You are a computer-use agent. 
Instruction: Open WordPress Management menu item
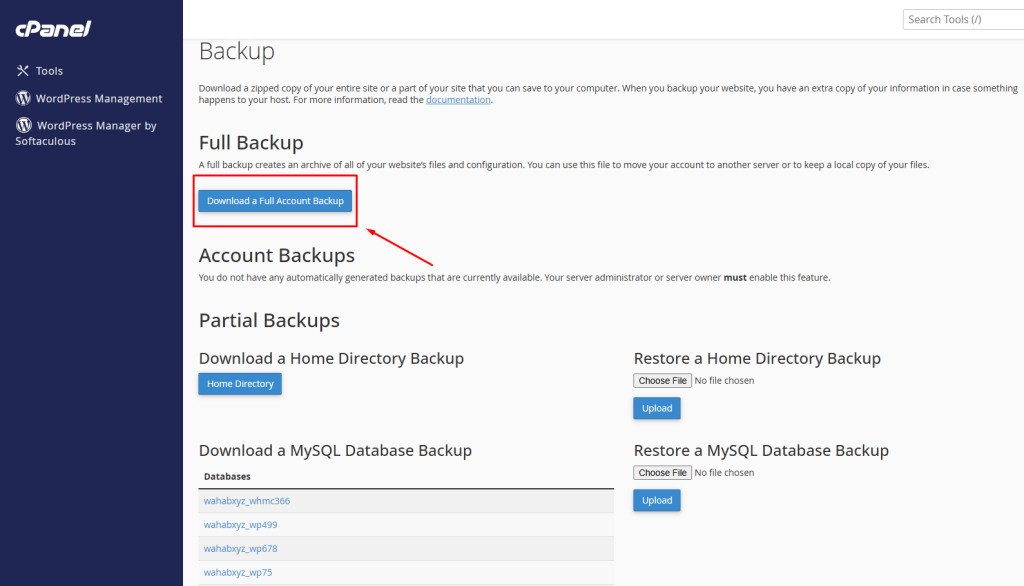pyautogui.click(x=98, y=98)
